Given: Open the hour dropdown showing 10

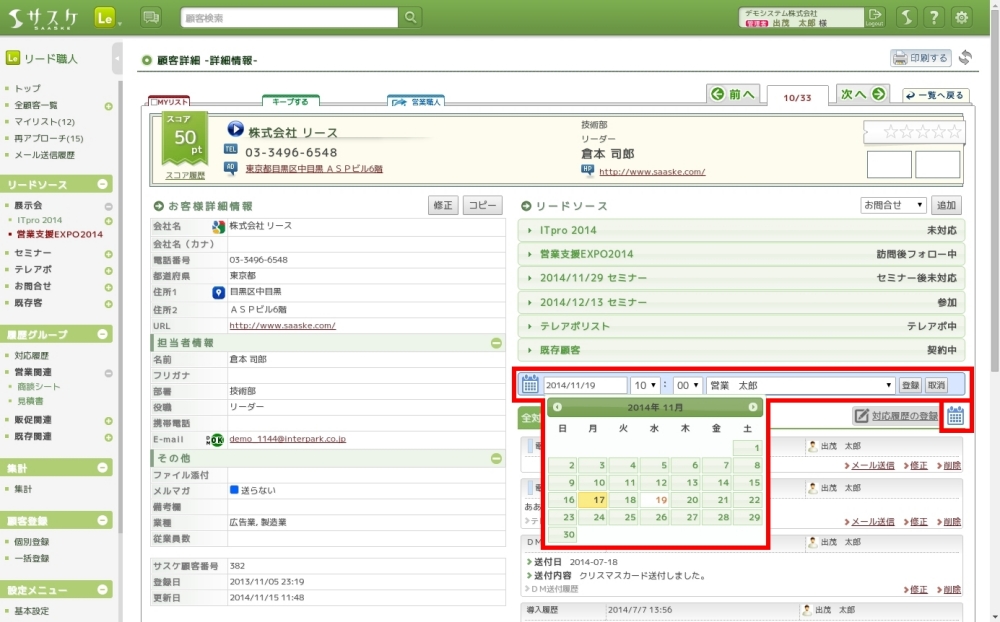Looking at the screenshot, I should point(645,385).
